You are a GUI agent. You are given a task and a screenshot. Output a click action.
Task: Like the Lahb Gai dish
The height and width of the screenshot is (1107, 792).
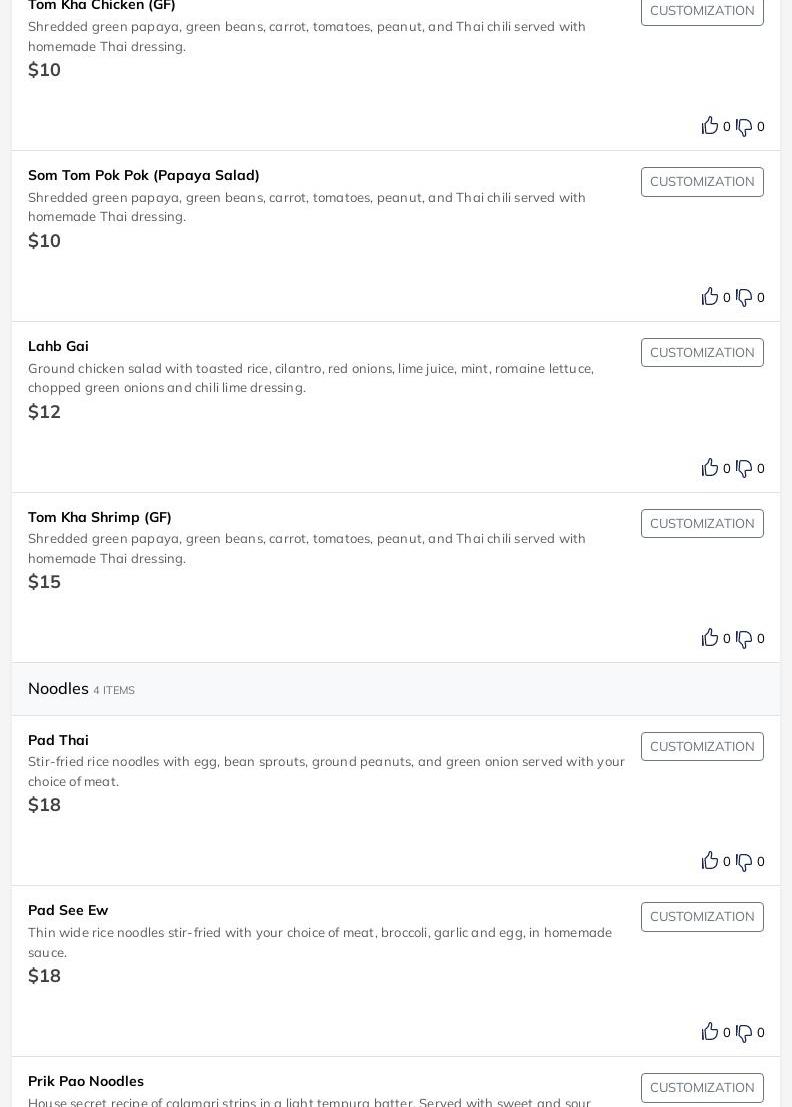point(710,467)
